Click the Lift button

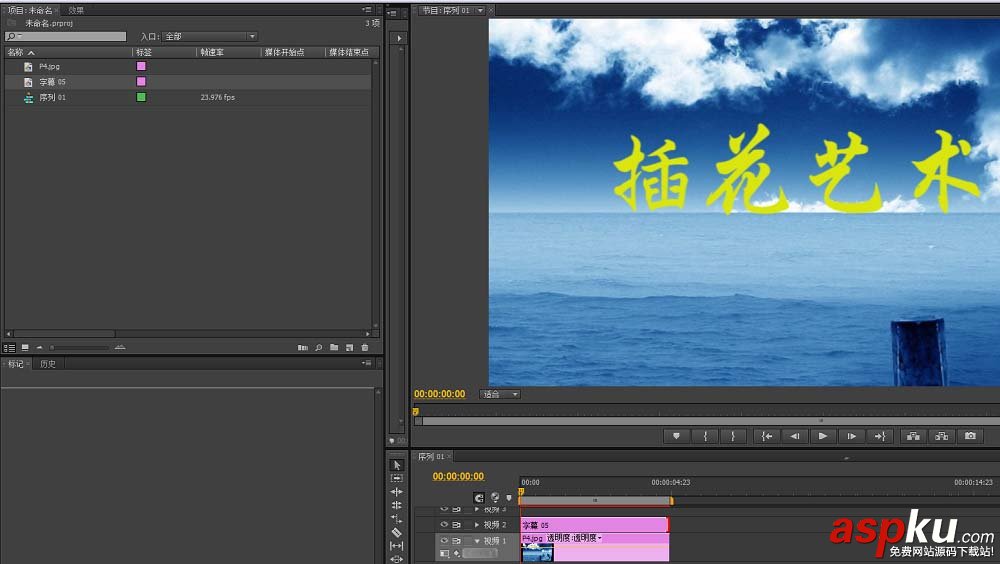tap(913, 436)
